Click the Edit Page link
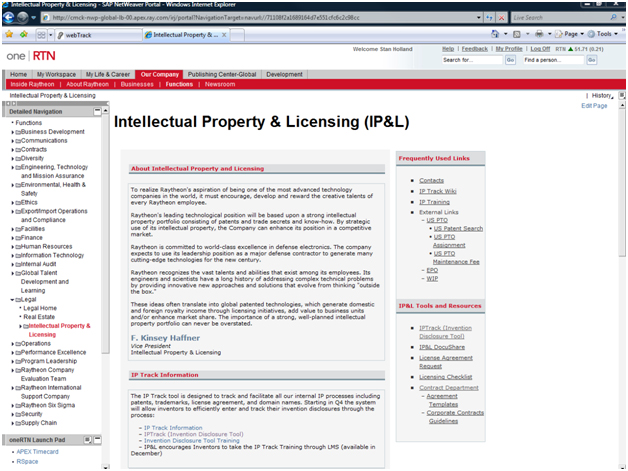 click(594, 106)
